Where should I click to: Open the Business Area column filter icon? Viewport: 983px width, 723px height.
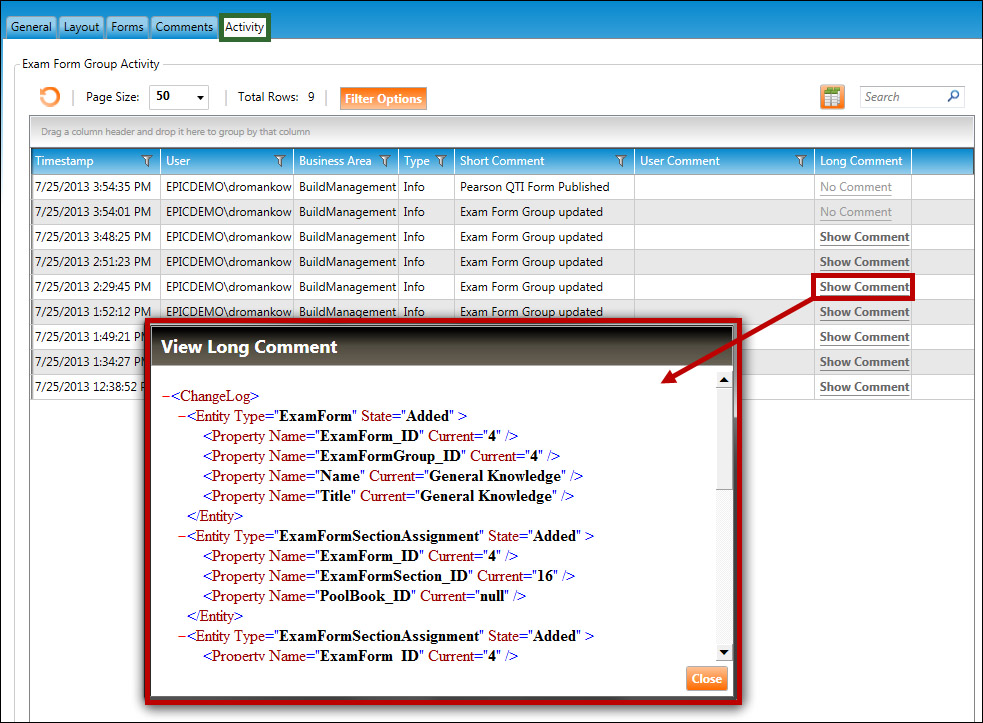[x=384, y=161]
